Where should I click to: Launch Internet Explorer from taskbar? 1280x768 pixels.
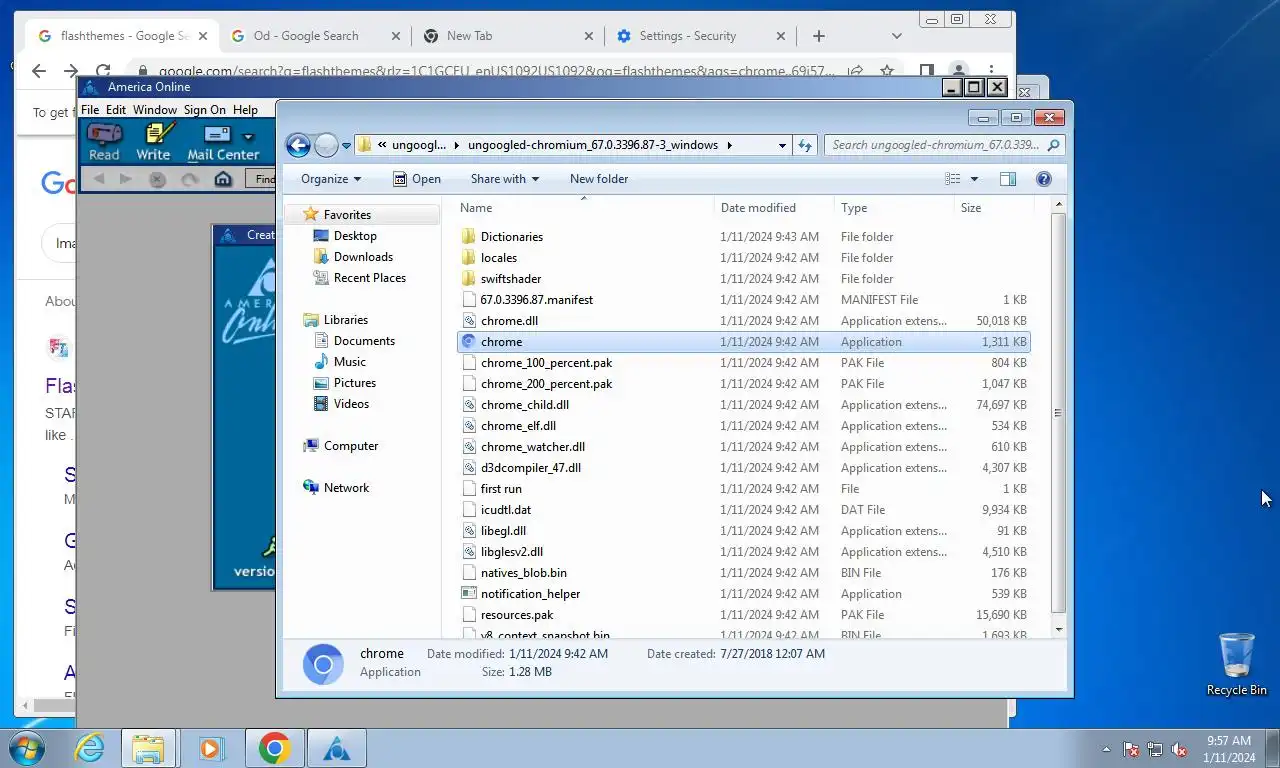(89, 748)
